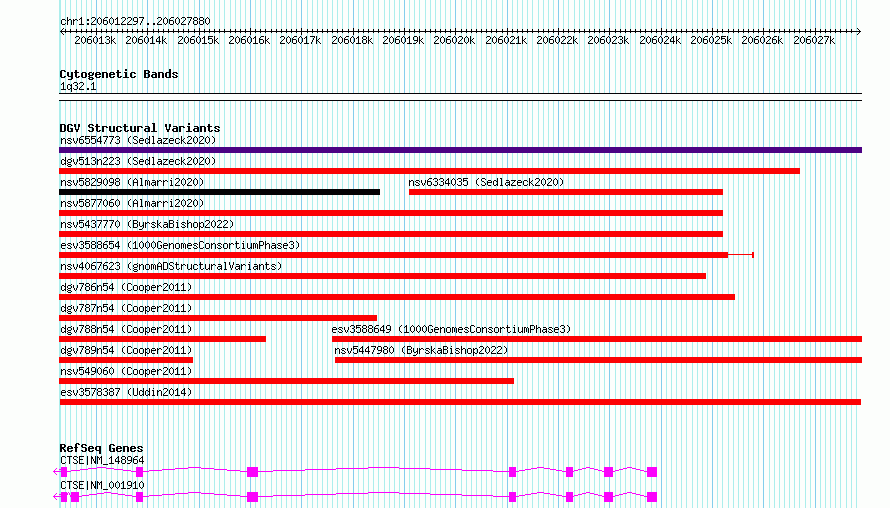
Task: Click thin whisker line ending esv3588654 bar
Action: coord(741,255)
